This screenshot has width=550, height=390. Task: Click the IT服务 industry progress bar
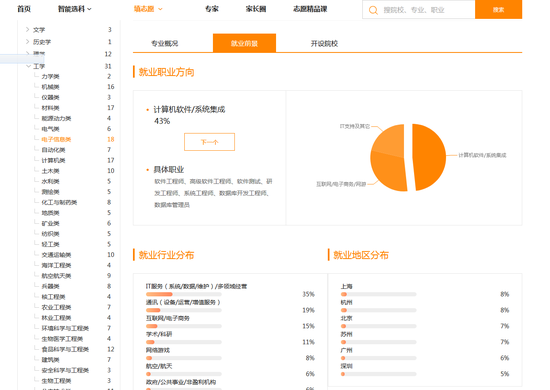point(184,294)
